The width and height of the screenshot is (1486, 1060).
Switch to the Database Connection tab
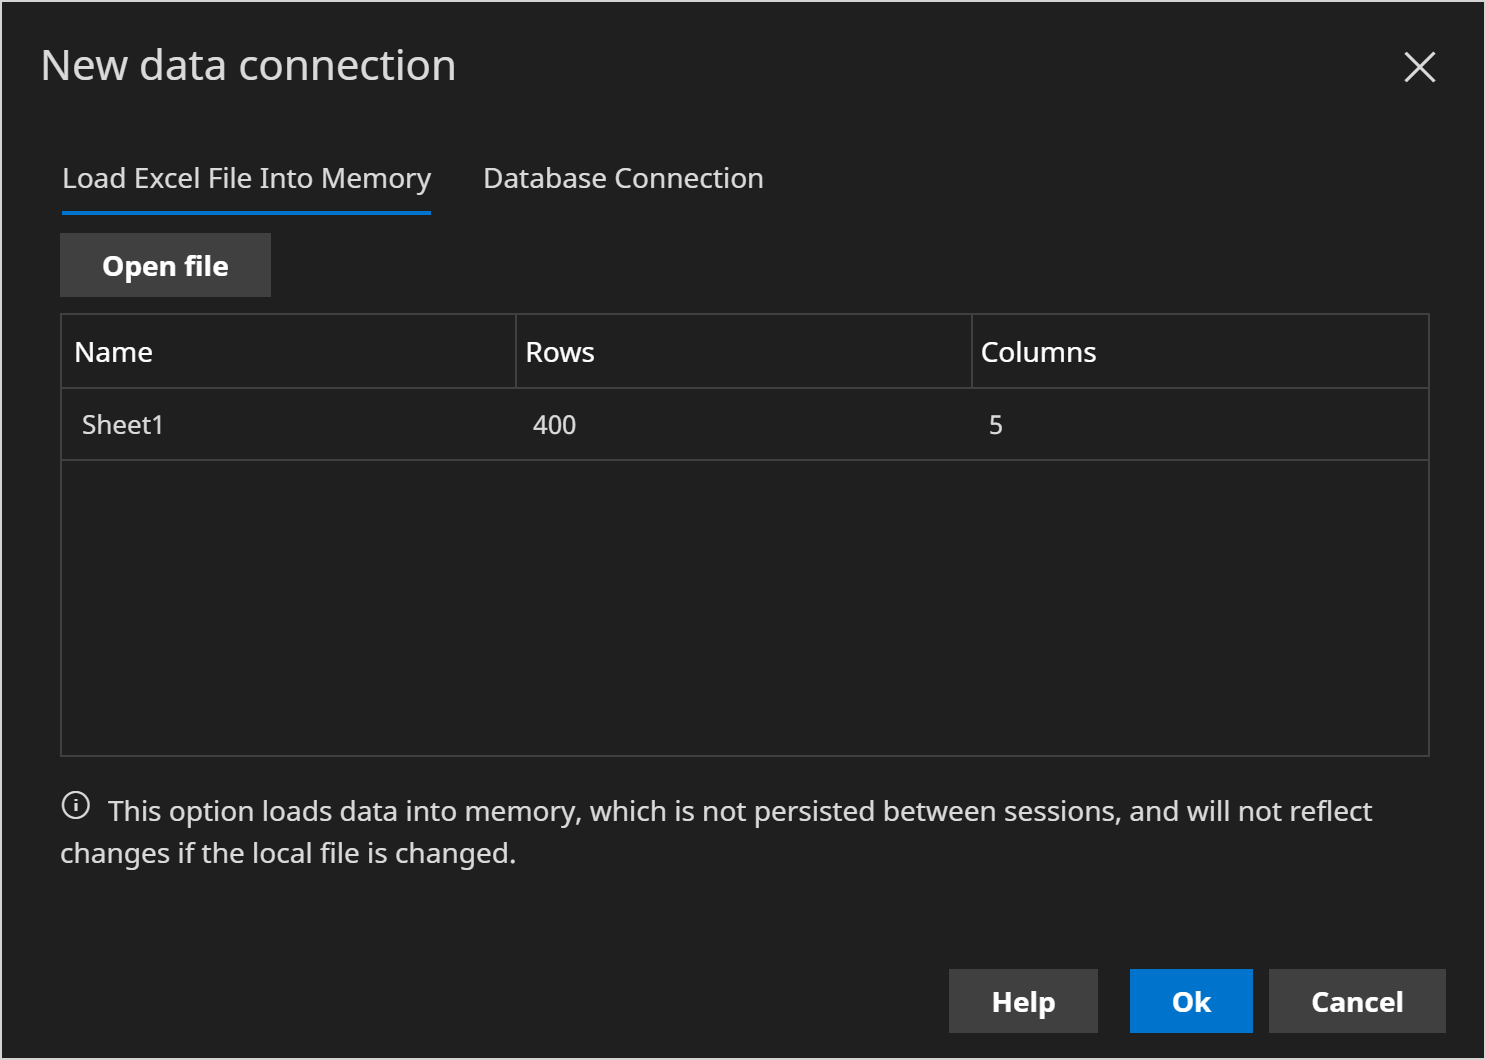622,178
